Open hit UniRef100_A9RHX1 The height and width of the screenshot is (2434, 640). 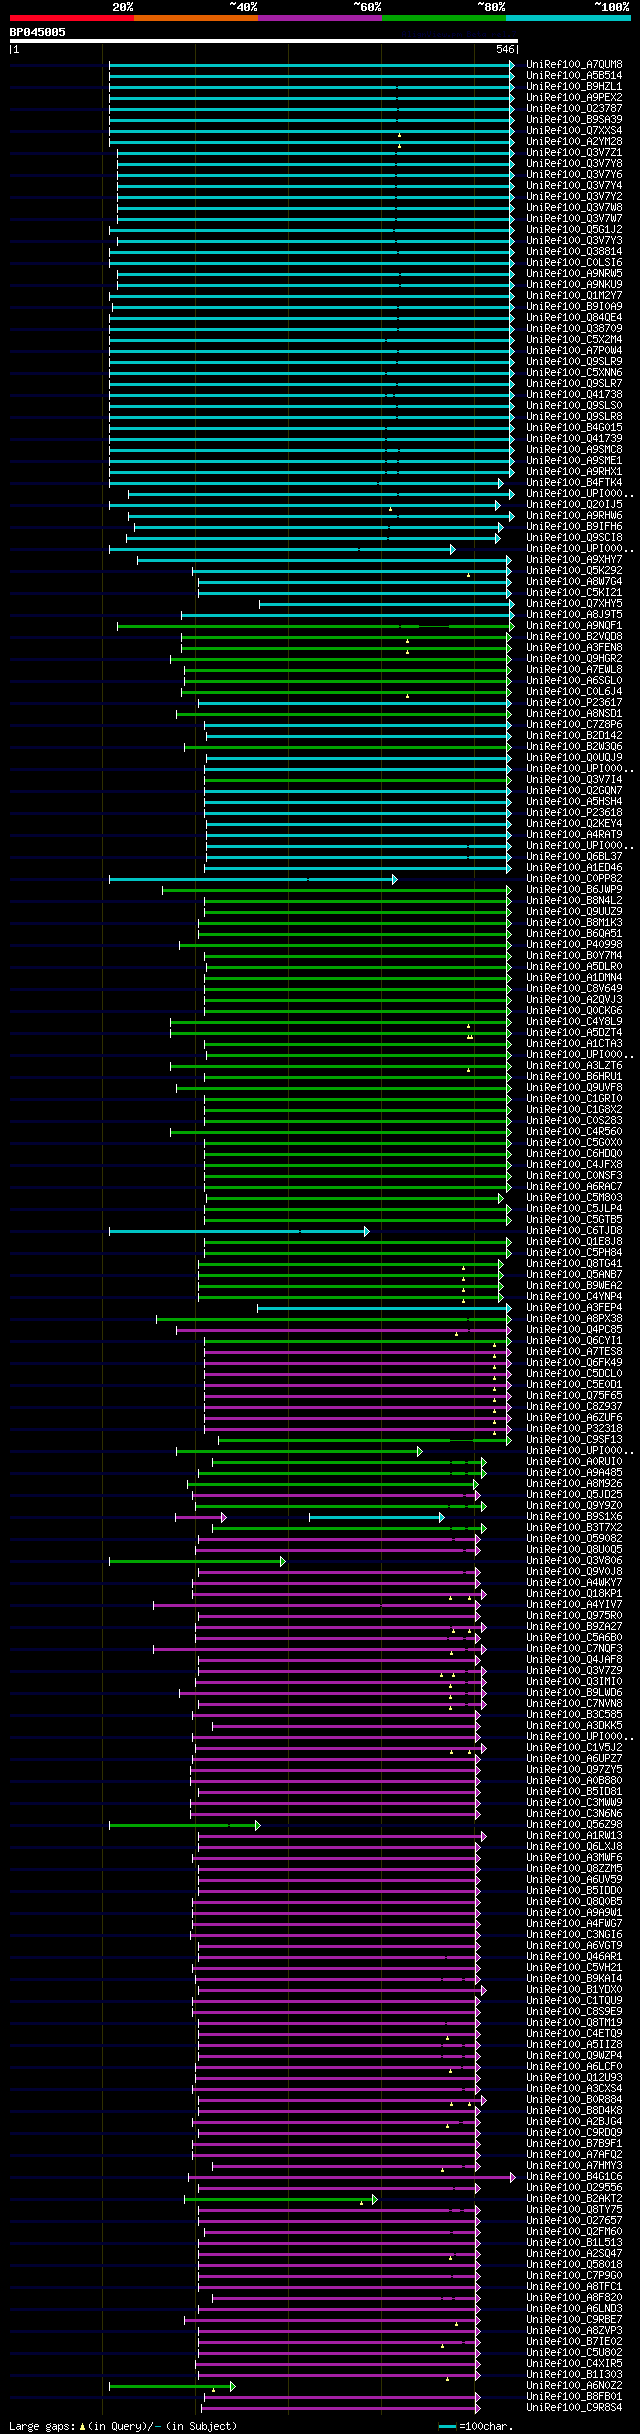coord(574,472)
